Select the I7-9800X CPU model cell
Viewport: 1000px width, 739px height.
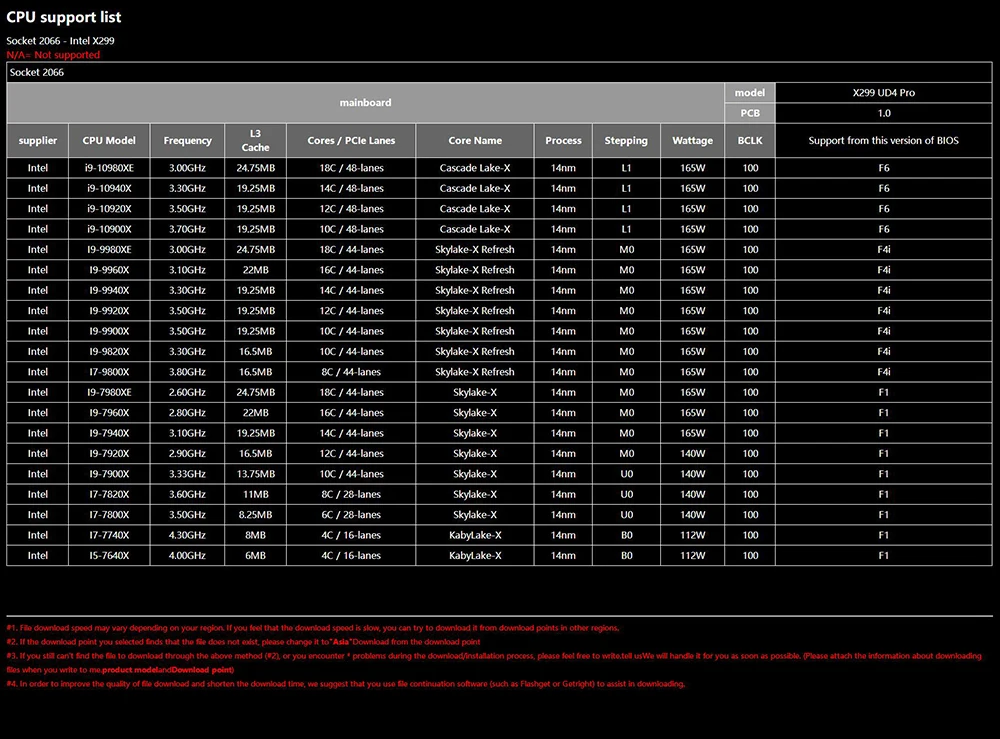pos(109,372)
